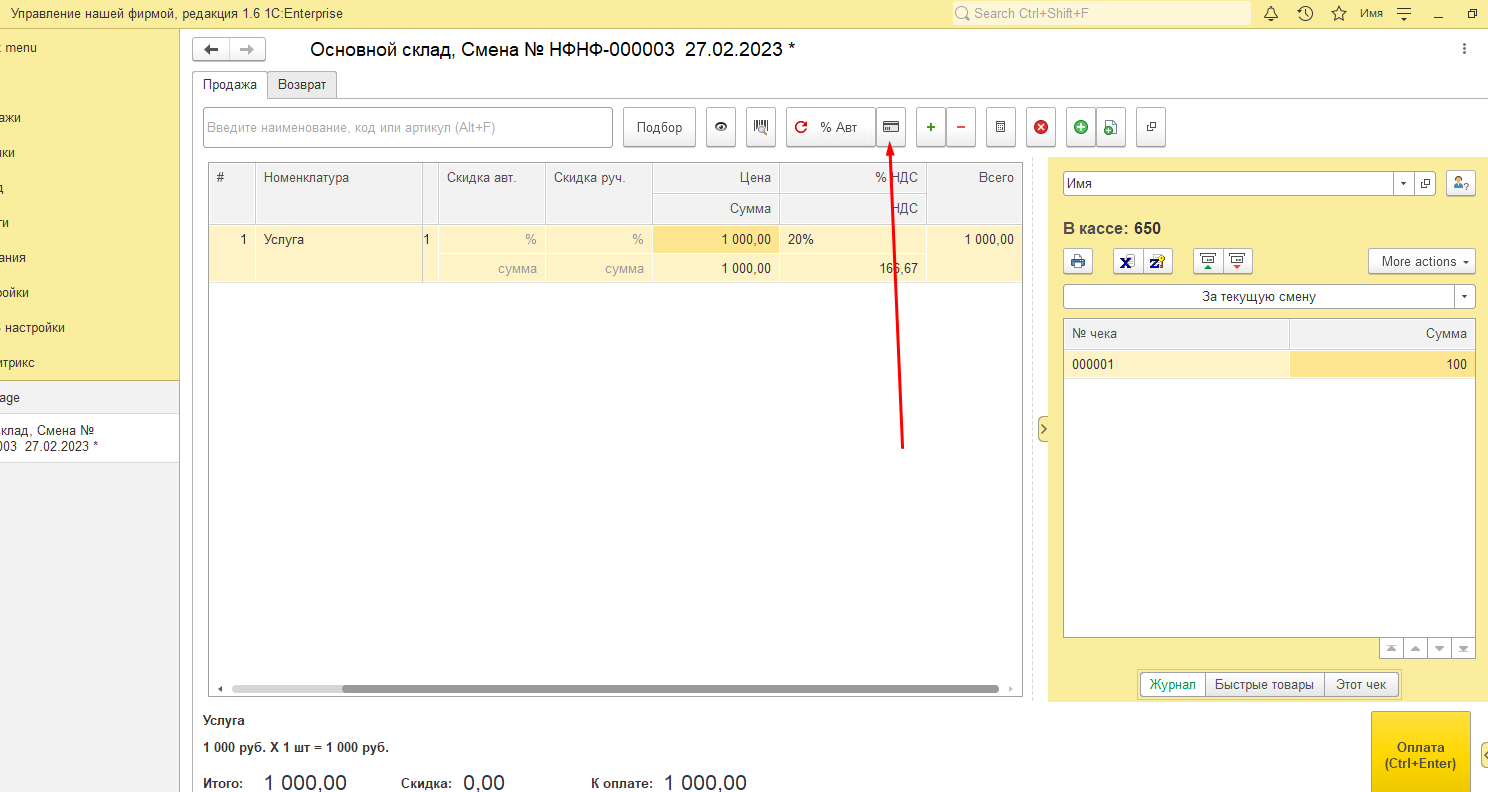Viewport: 1488px width, 792px height.
Task: Open the barcode search tool
Action: [x=761, y=127]
